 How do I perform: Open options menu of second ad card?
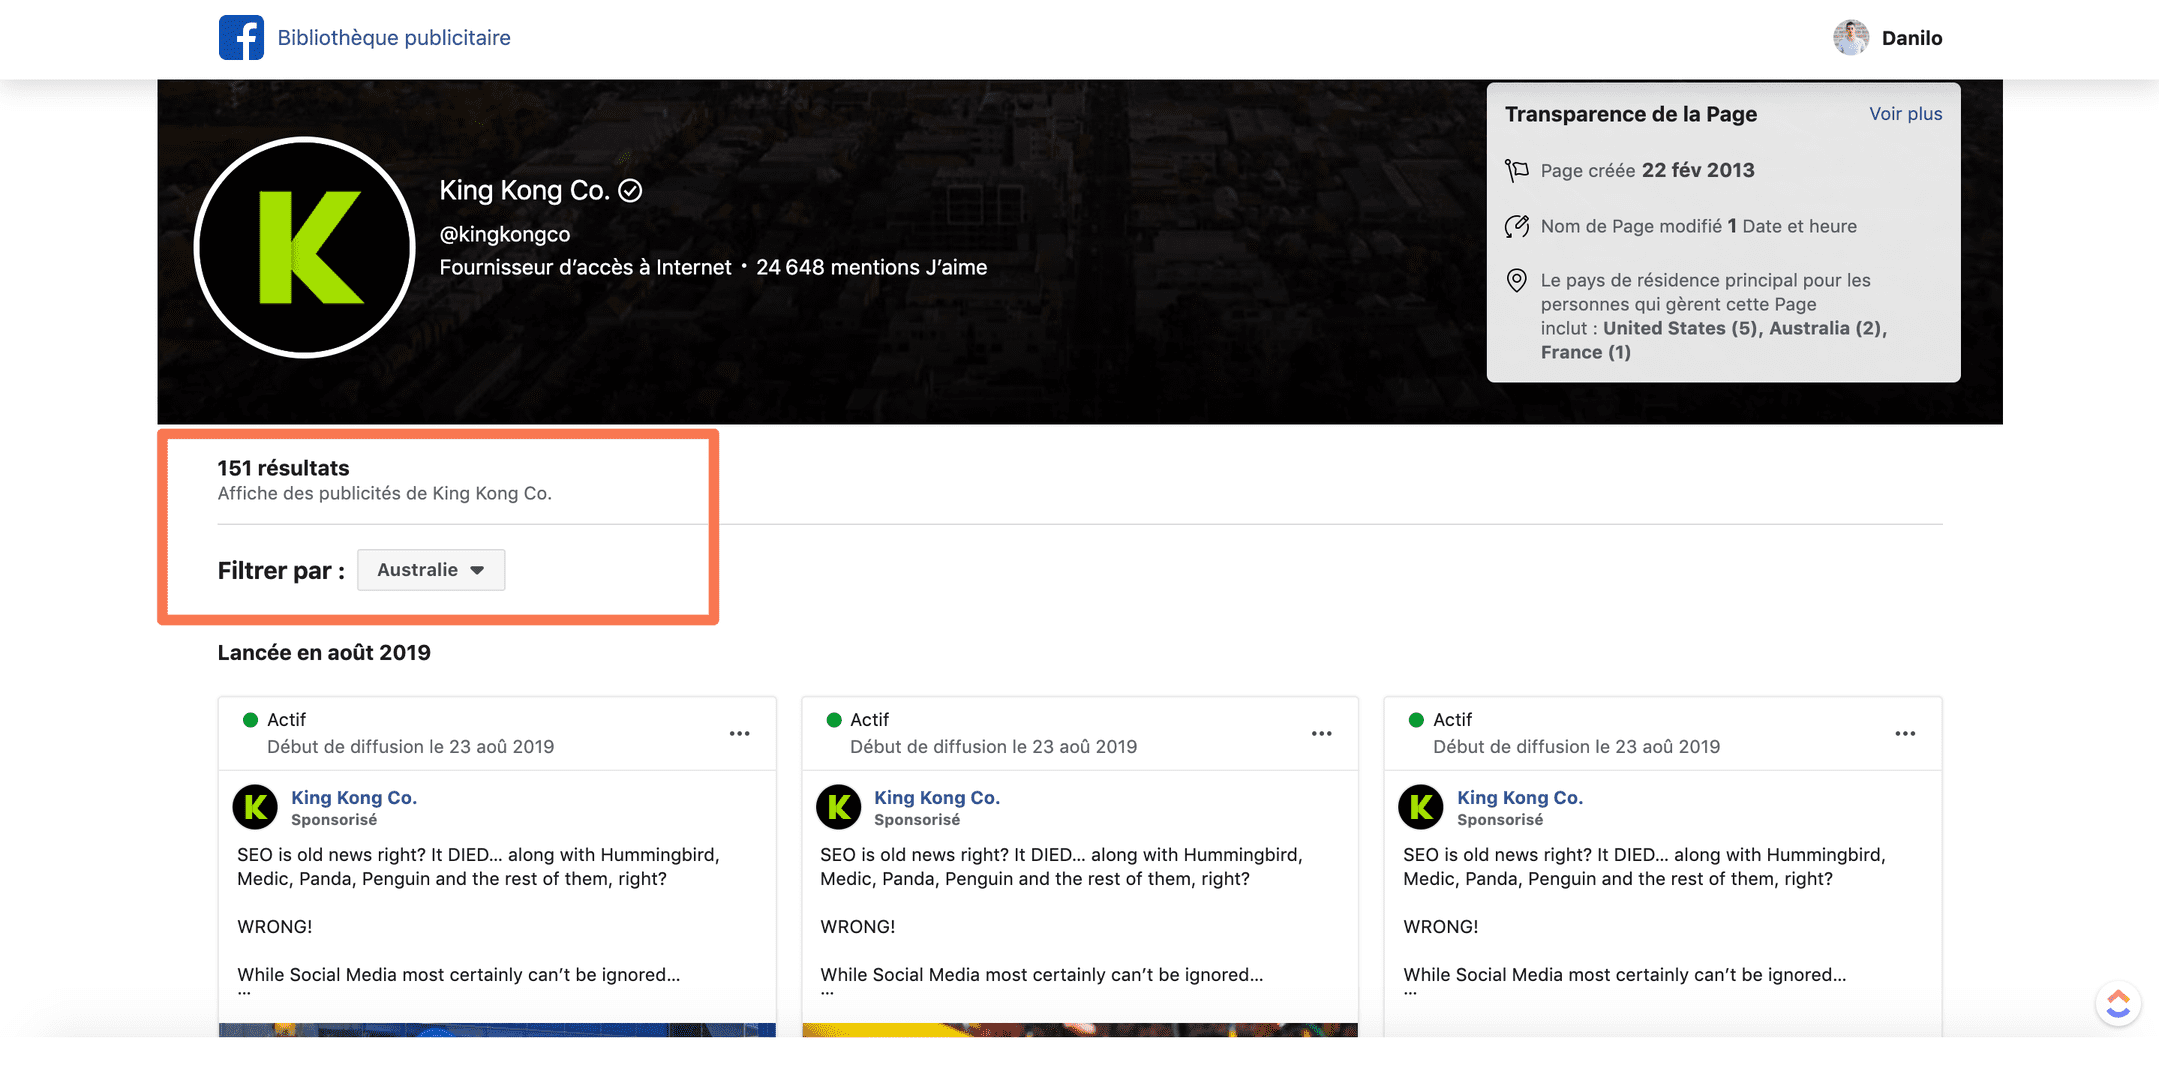[x=1322, y=733]
